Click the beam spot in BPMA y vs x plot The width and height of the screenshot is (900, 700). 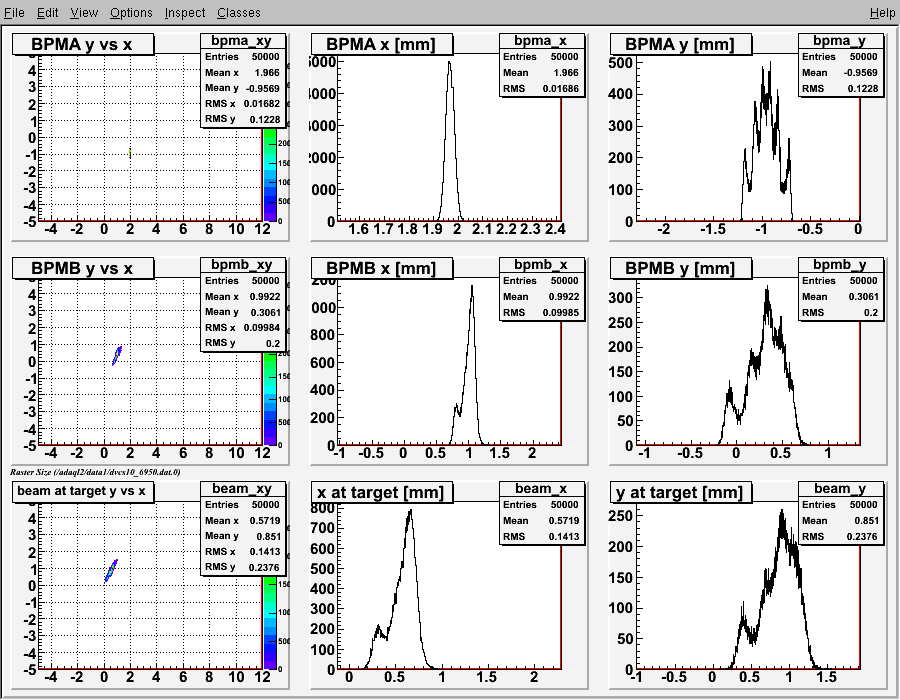coord(130,153)
